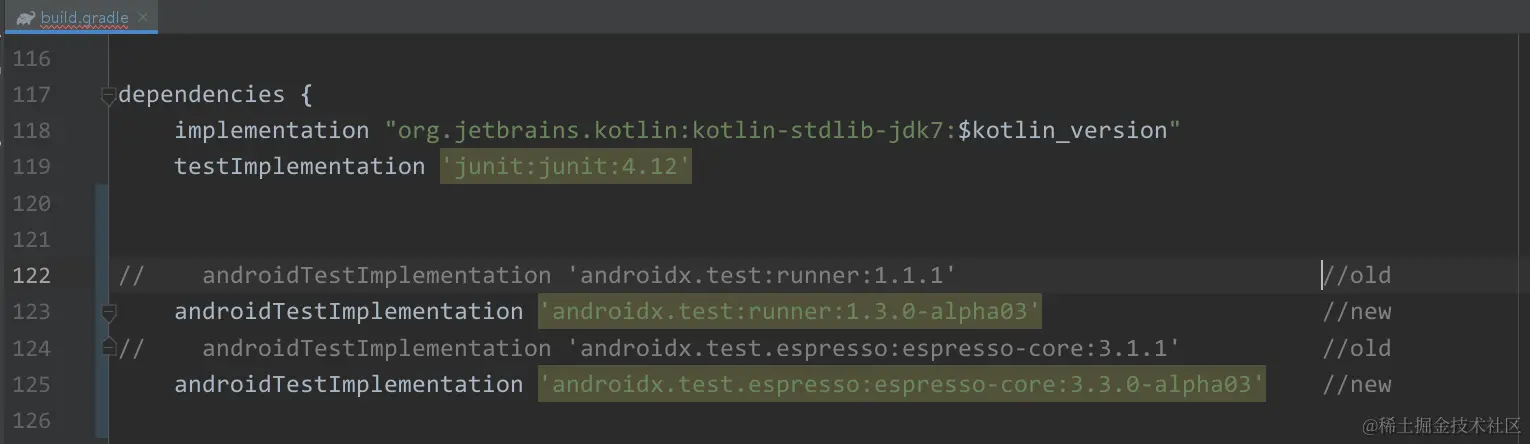
Task: Click the '//new' comment on line 123
Action: [x=1357, y=312]
